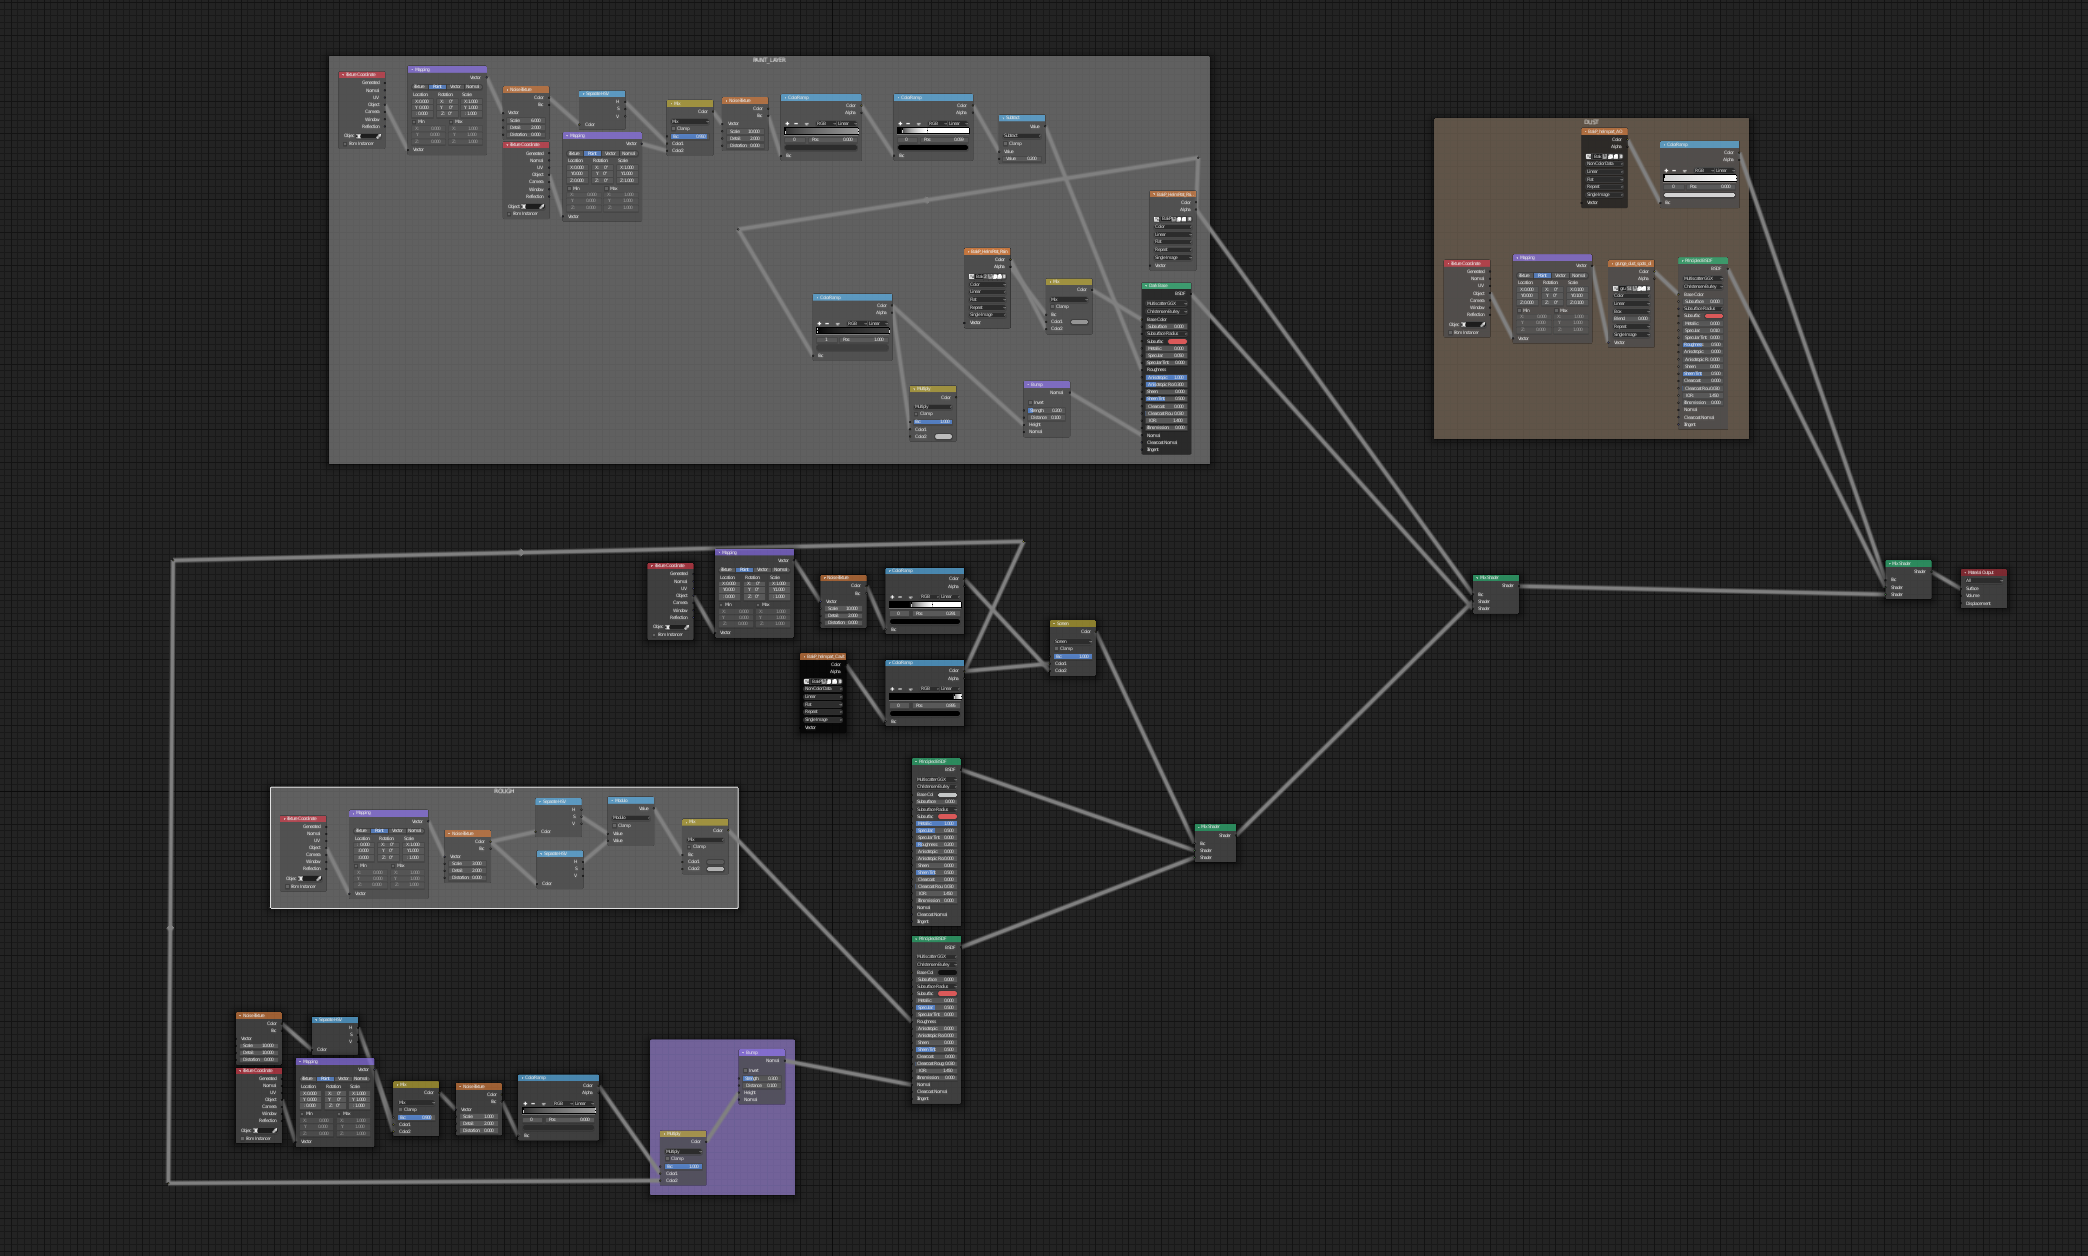This screenshot has width=2088, height=1256.
Task: Select Vector type in DUST Mapping node
Action: pyautogui.click(x=1560, y=275)
